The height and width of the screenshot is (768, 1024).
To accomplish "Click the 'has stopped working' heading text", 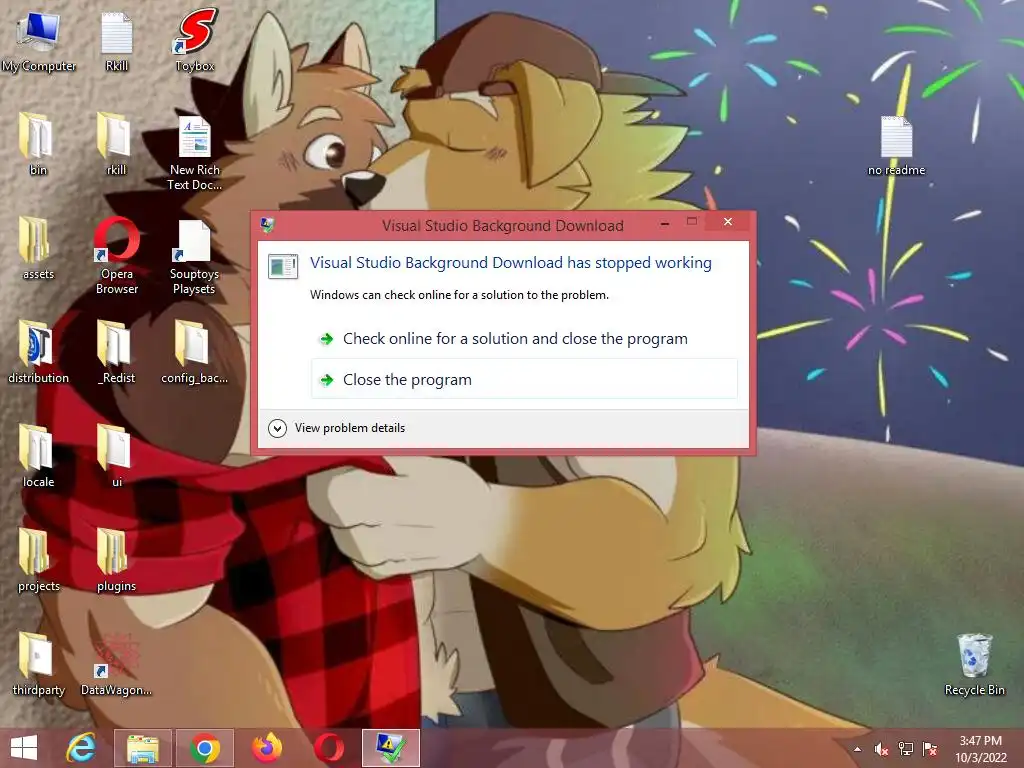I will [511, 263].
